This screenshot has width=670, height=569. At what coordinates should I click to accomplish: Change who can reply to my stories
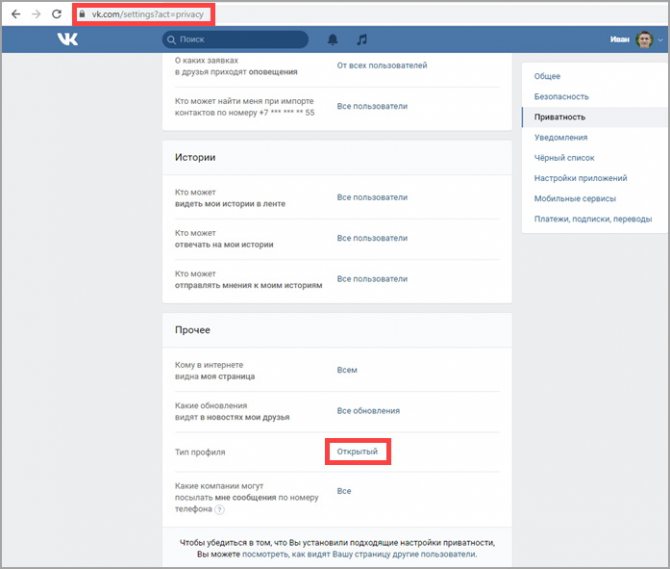(372, 238)
